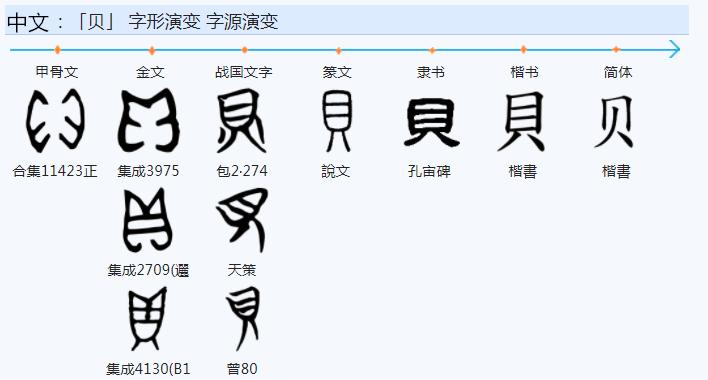Select the 楷书 stage label
This screenshot has height=380, width=708.
524,72
